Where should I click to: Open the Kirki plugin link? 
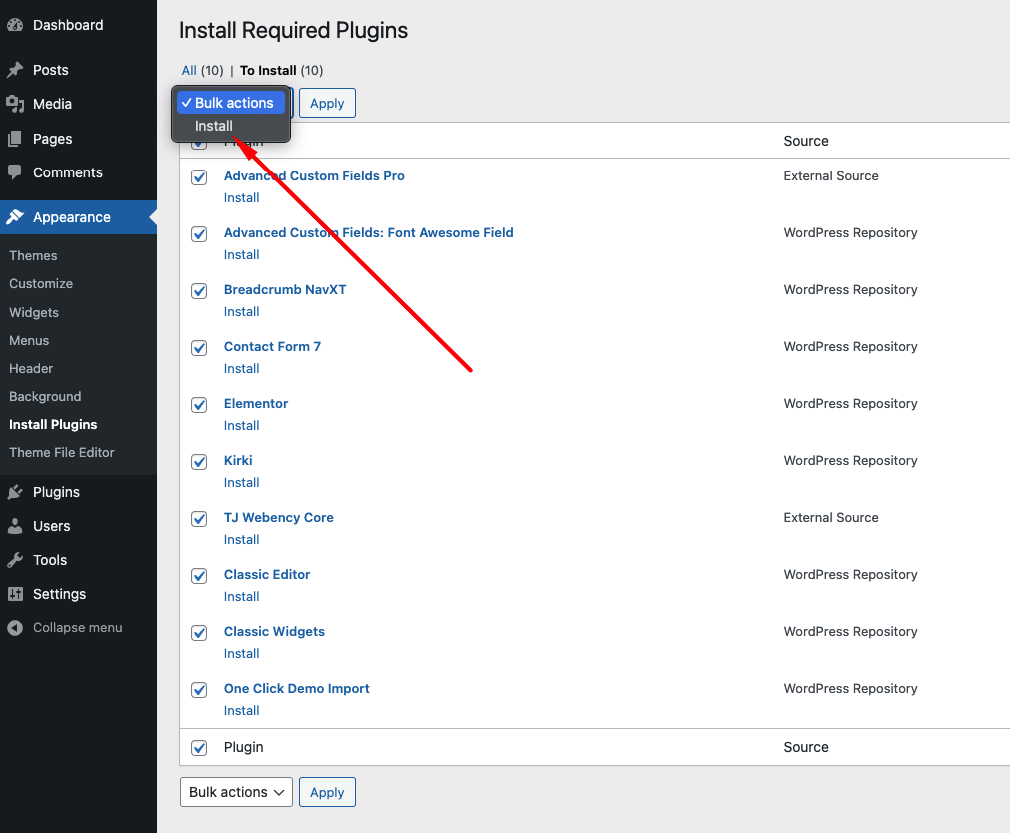[238, 461]
